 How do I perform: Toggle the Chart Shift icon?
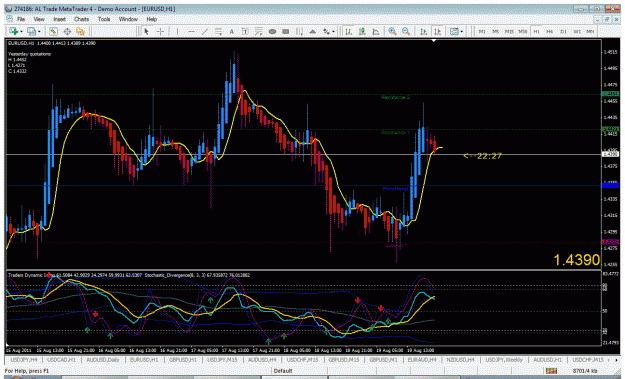coord(437,31)
